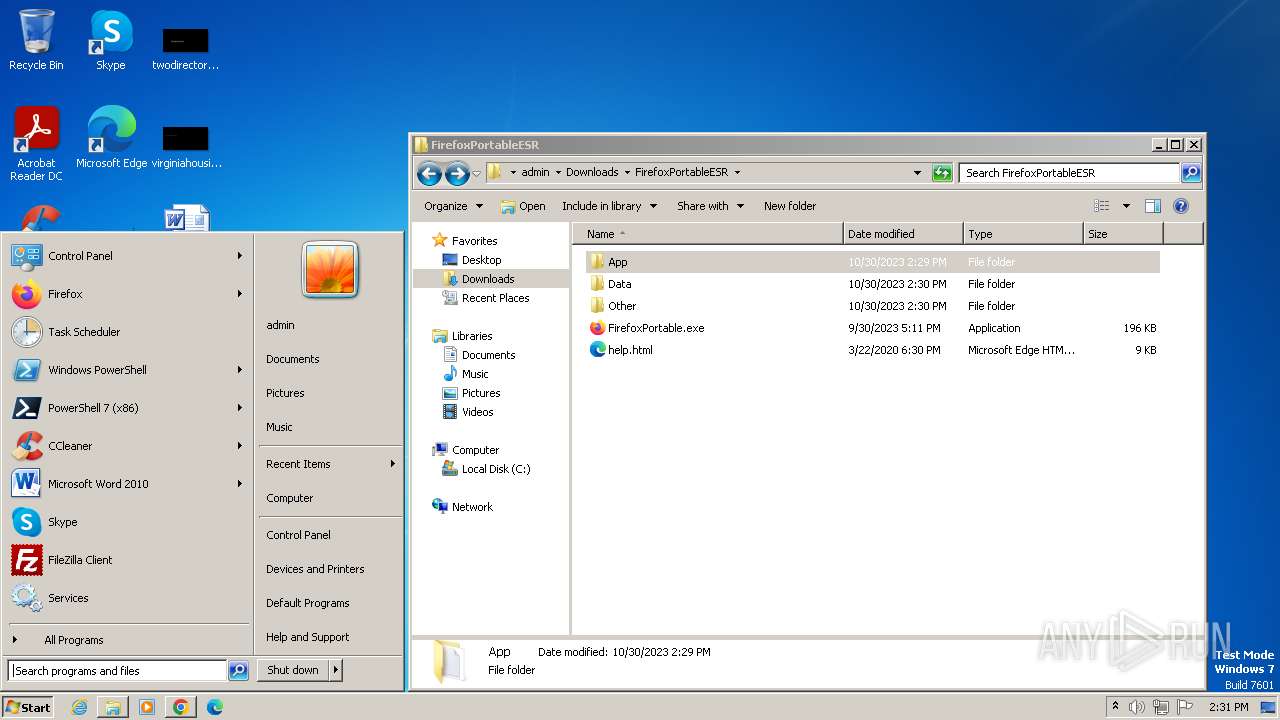The height and width of the screenshot is (720, 1280).
Task: Click the Open button in Explorer toolbar
Action: (523, 206)
